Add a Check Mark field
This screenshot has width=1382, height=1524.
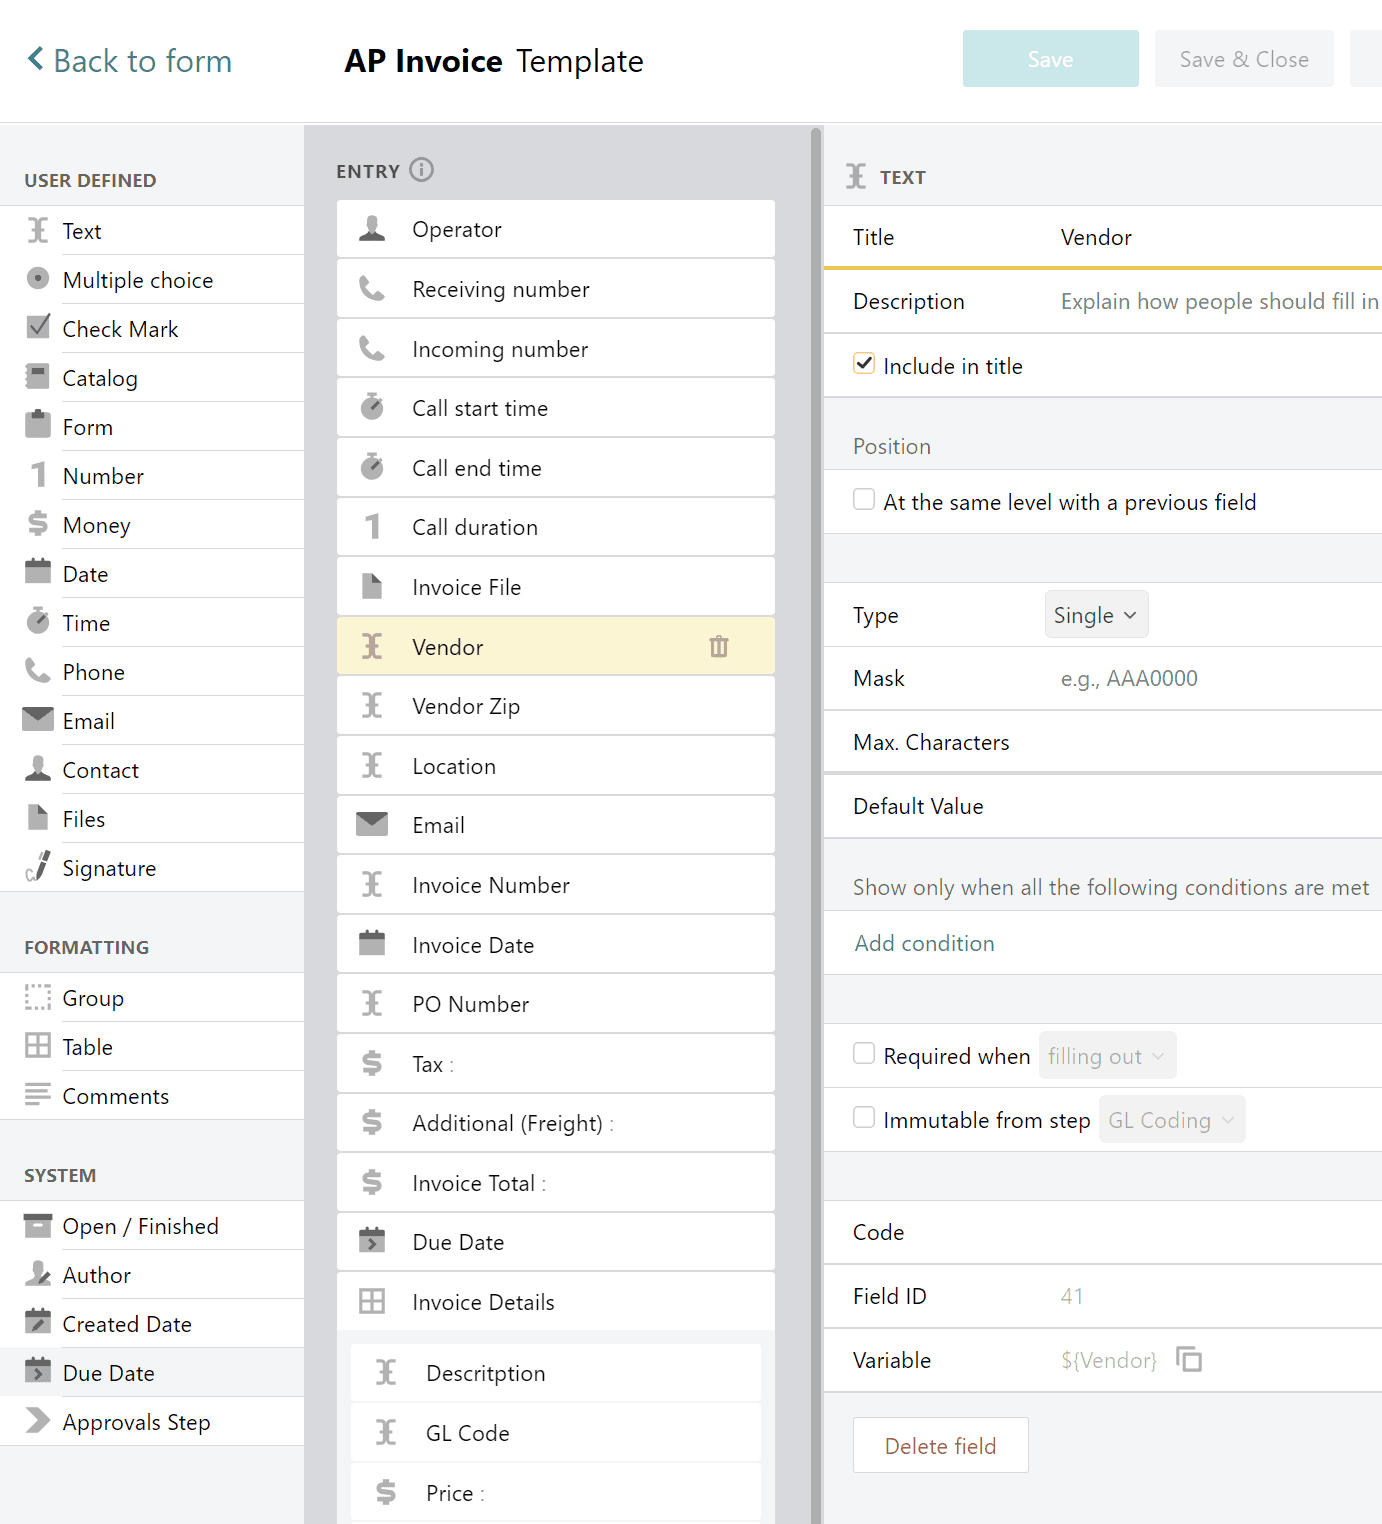pos(120,328)
